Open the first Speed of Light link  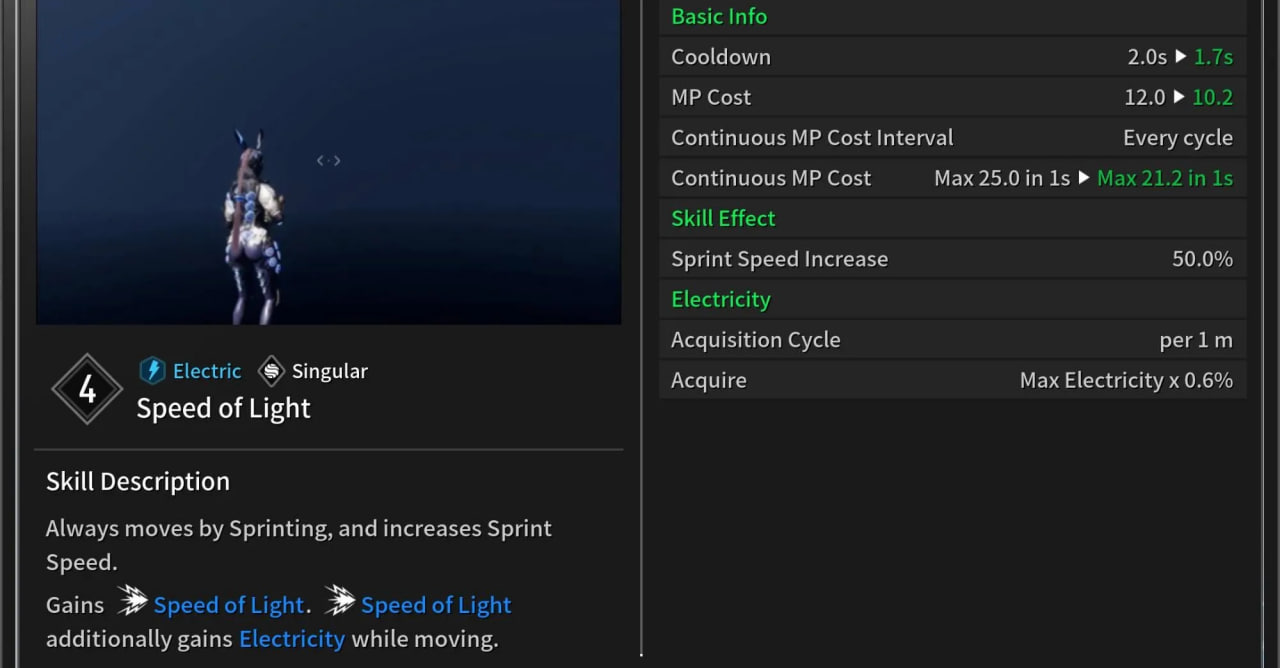228,605
